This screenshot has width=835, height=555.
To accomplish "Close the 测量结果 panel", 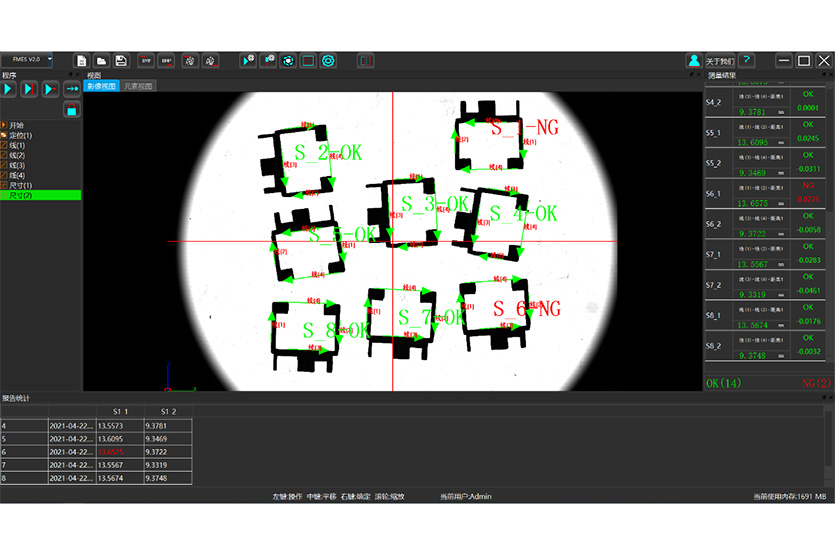I will click(x=829, y=75).
